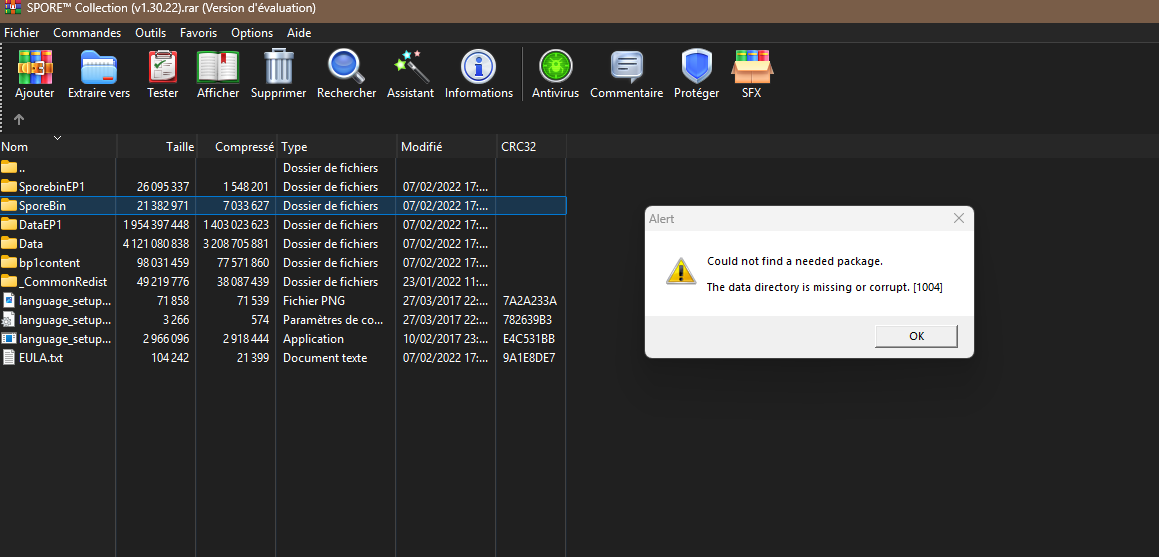Sort by the Compressé column header
This screenshot has width=1159, height=557.
[237, 147]
